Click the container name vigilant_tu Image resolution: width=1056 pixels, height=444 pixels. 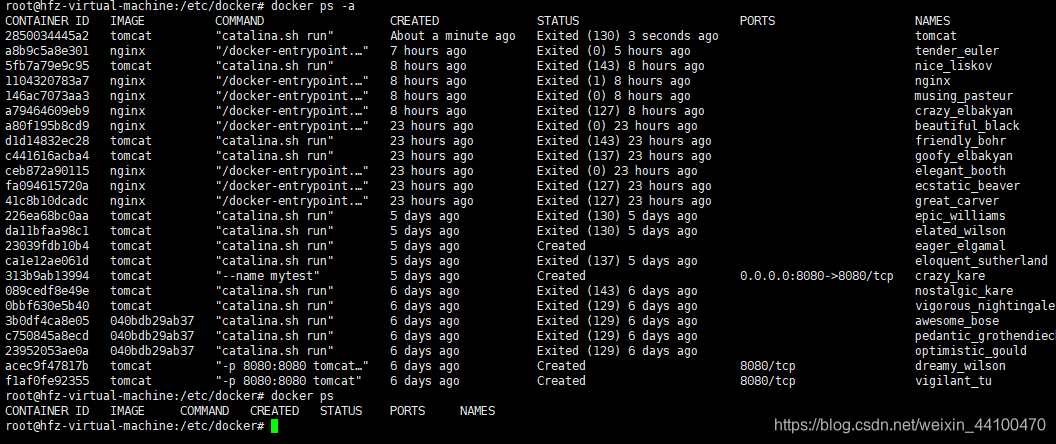(x=954, y=381)
